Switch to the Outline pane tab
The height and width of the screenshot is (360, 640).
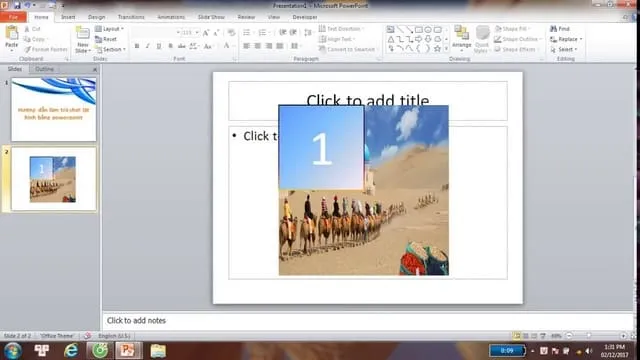pyautogui.click(x=44, y=69)
